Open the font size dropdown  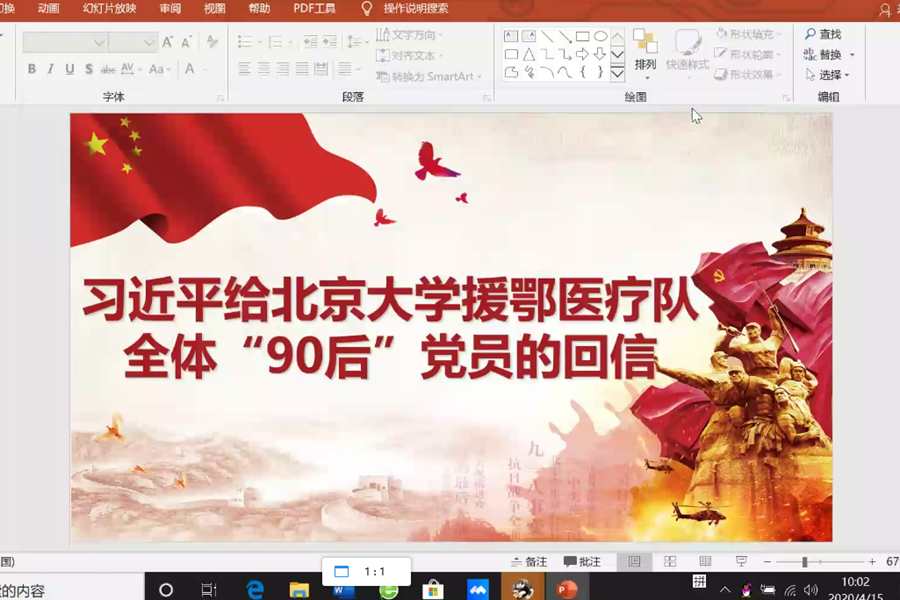[x=149, y=42]
